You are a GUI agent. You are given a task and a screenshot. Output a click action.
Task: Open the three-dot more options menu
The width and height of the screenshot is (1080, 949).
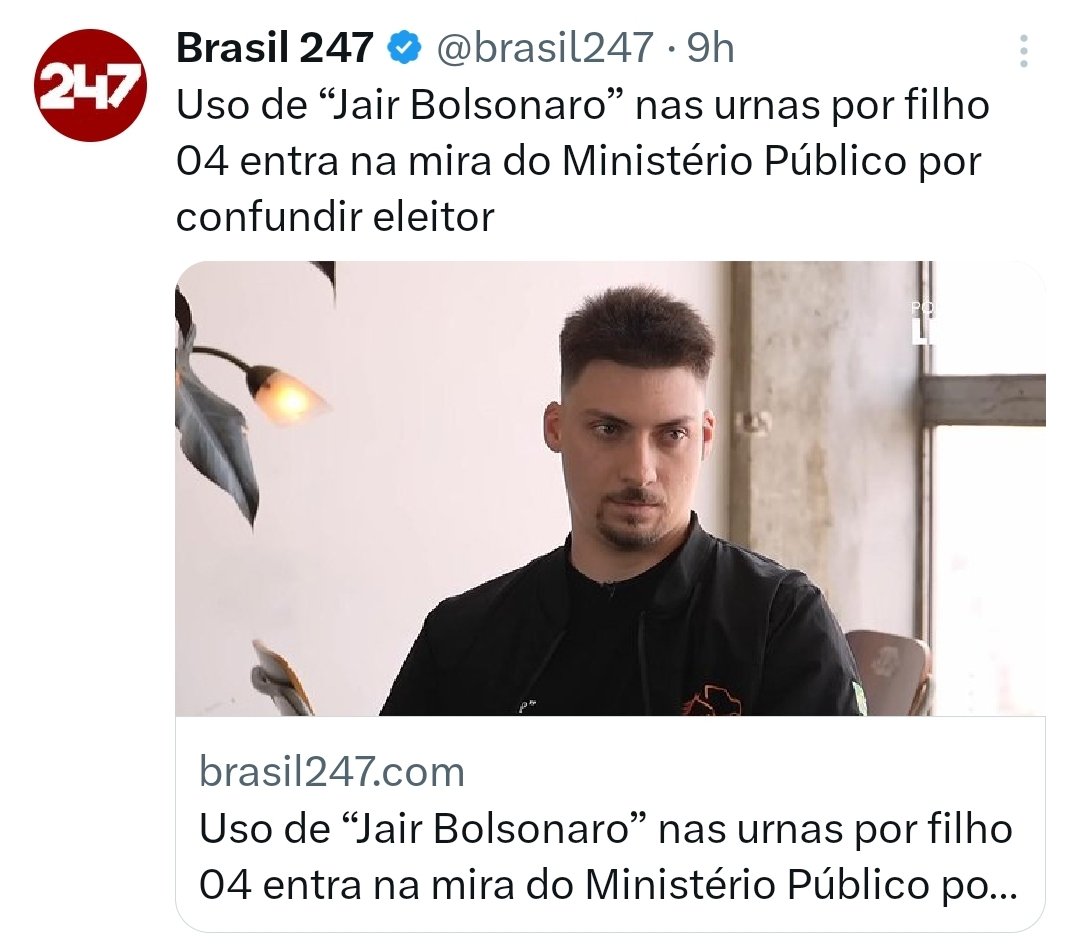(1024, 51)
